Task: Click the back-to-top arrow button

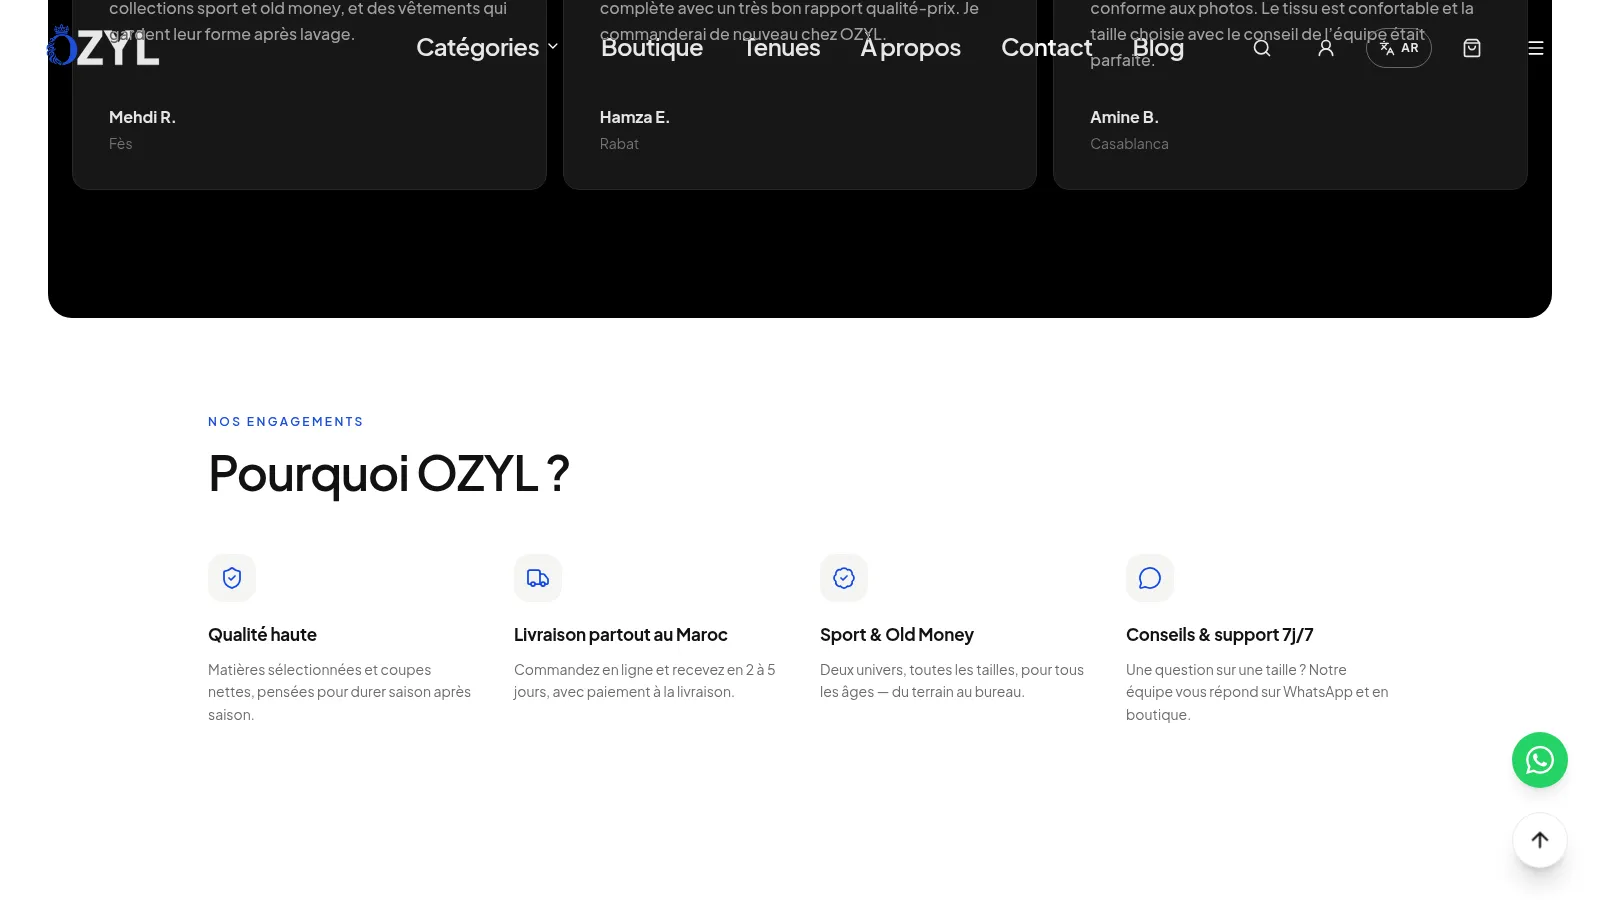Action: coord(1540,840)
